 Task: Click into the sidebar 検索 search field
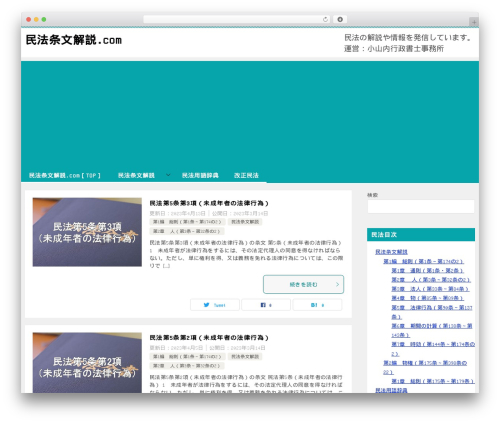(x=421, y=206)
